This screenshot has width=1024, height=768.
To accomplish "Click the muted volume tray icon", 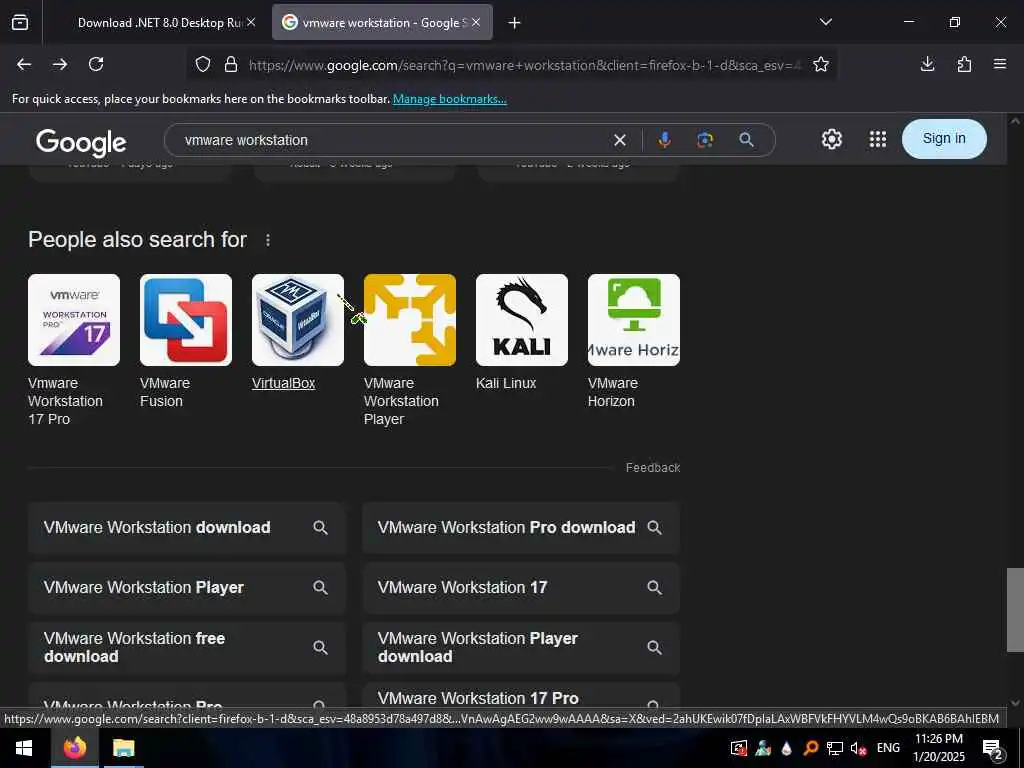I will pos(858,748).
